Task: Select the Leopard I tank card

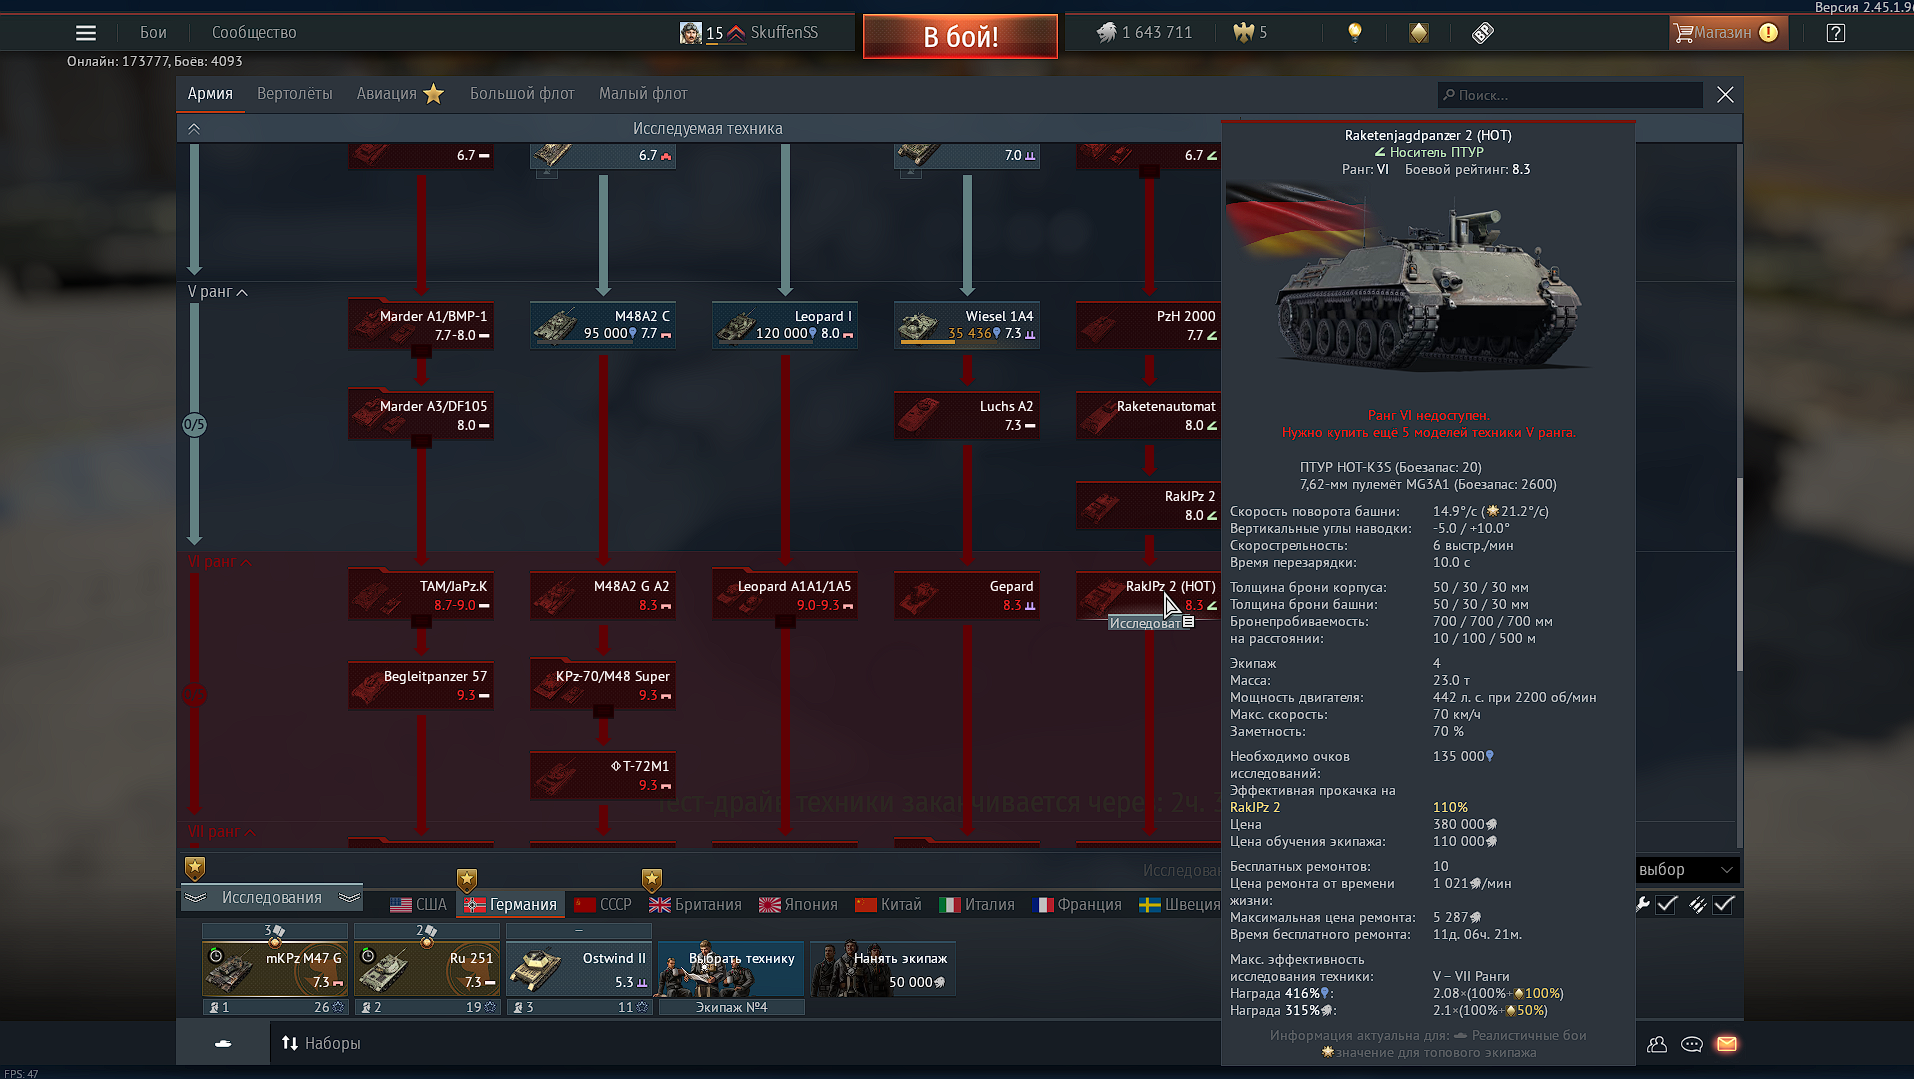Action: 785,325
